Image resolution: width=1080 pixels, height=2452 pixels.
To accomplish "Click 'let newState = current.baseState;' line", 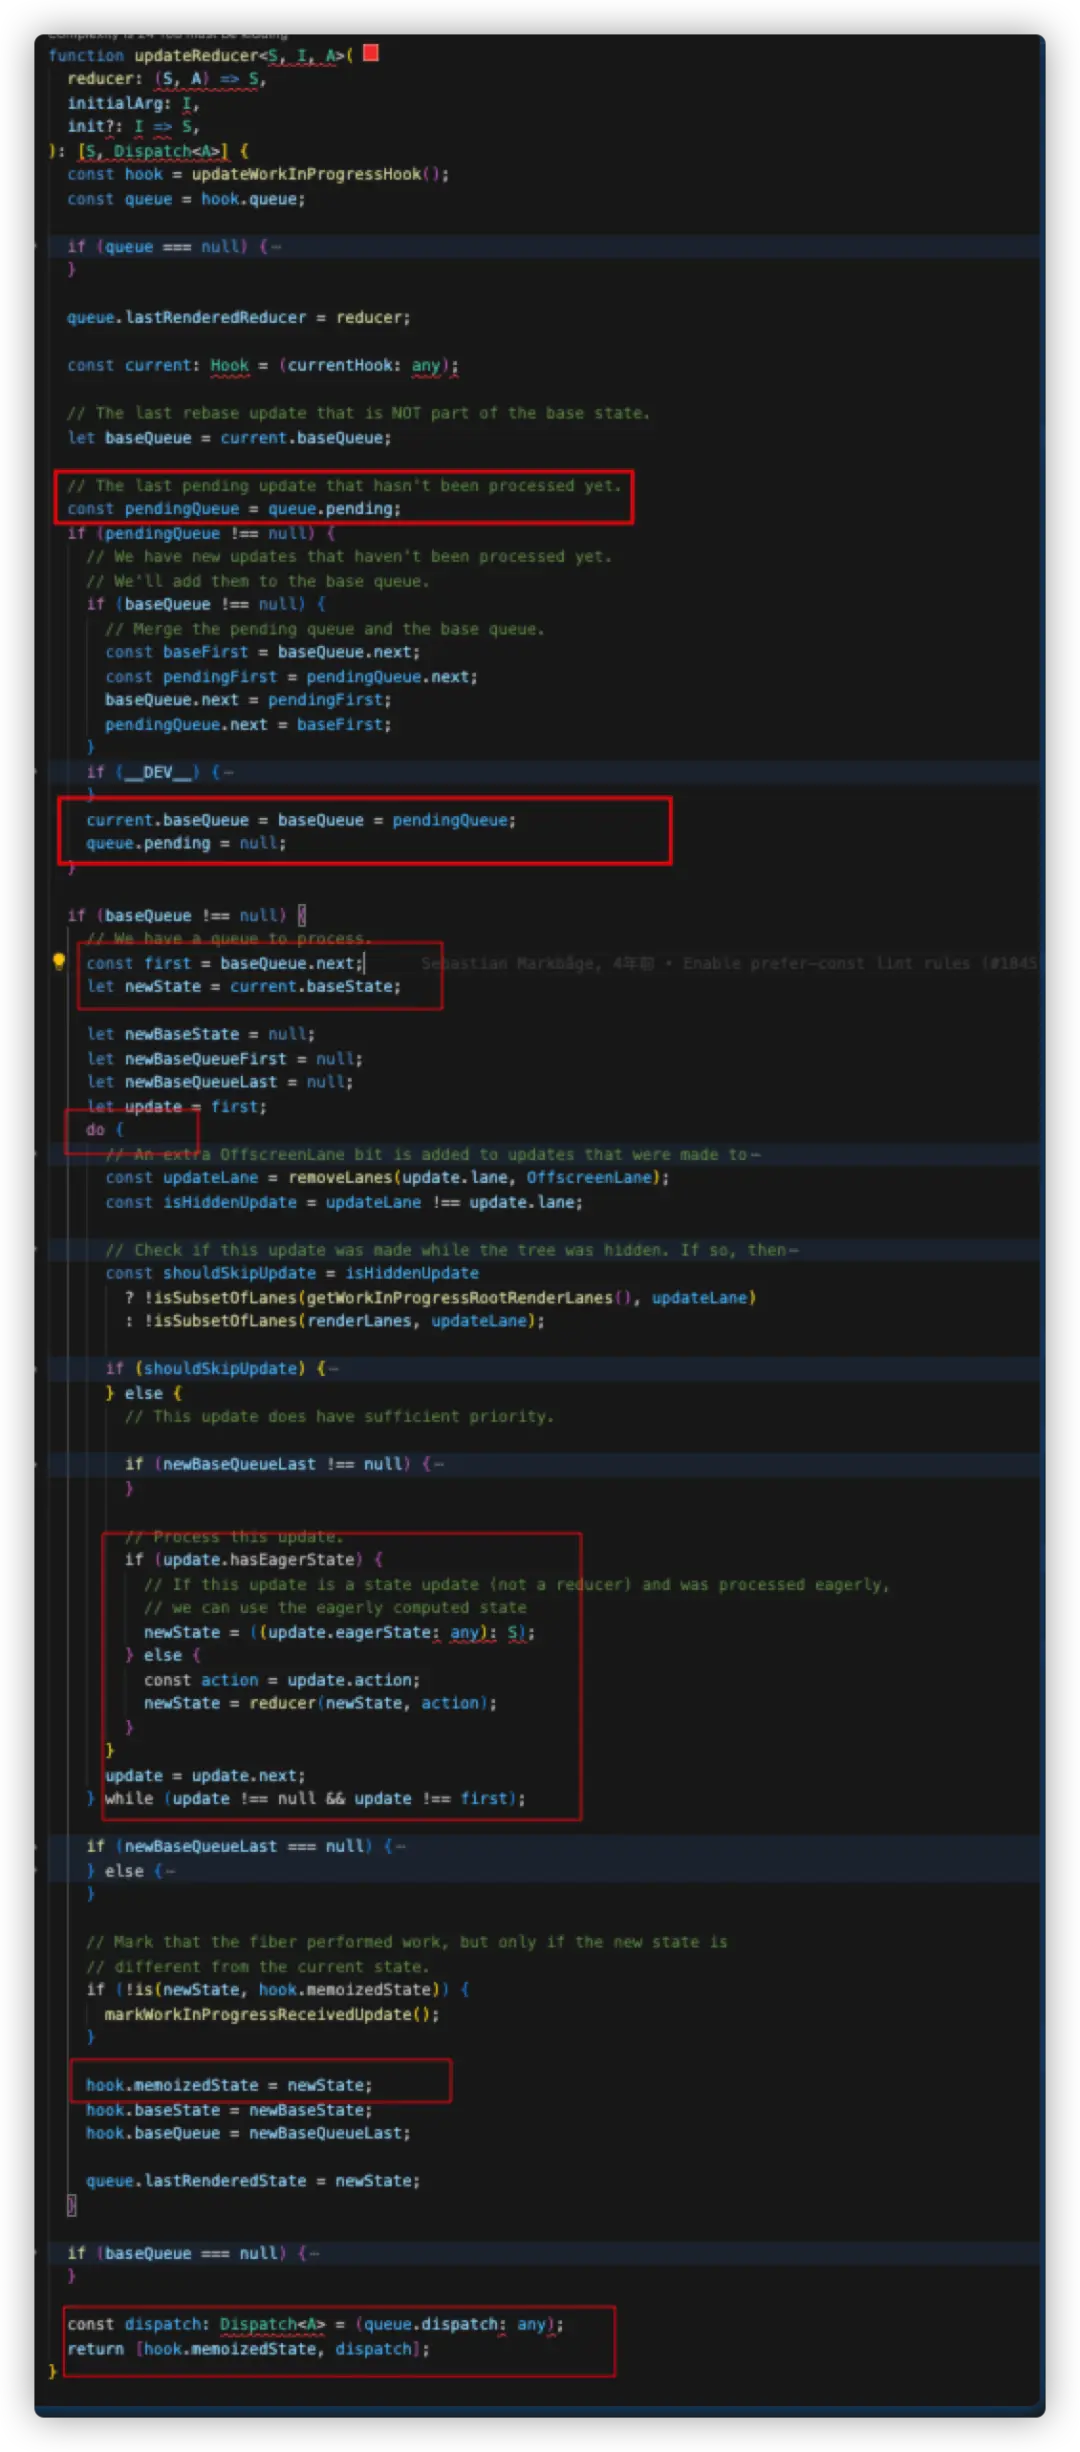I will (x=243, y=986).
